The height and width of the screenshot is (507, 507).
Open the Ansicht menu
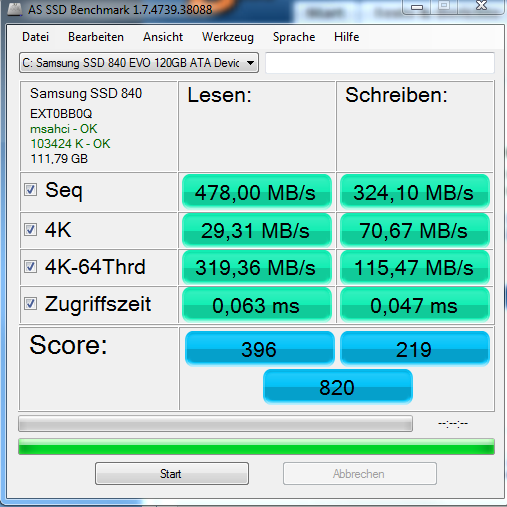[163, 37]
